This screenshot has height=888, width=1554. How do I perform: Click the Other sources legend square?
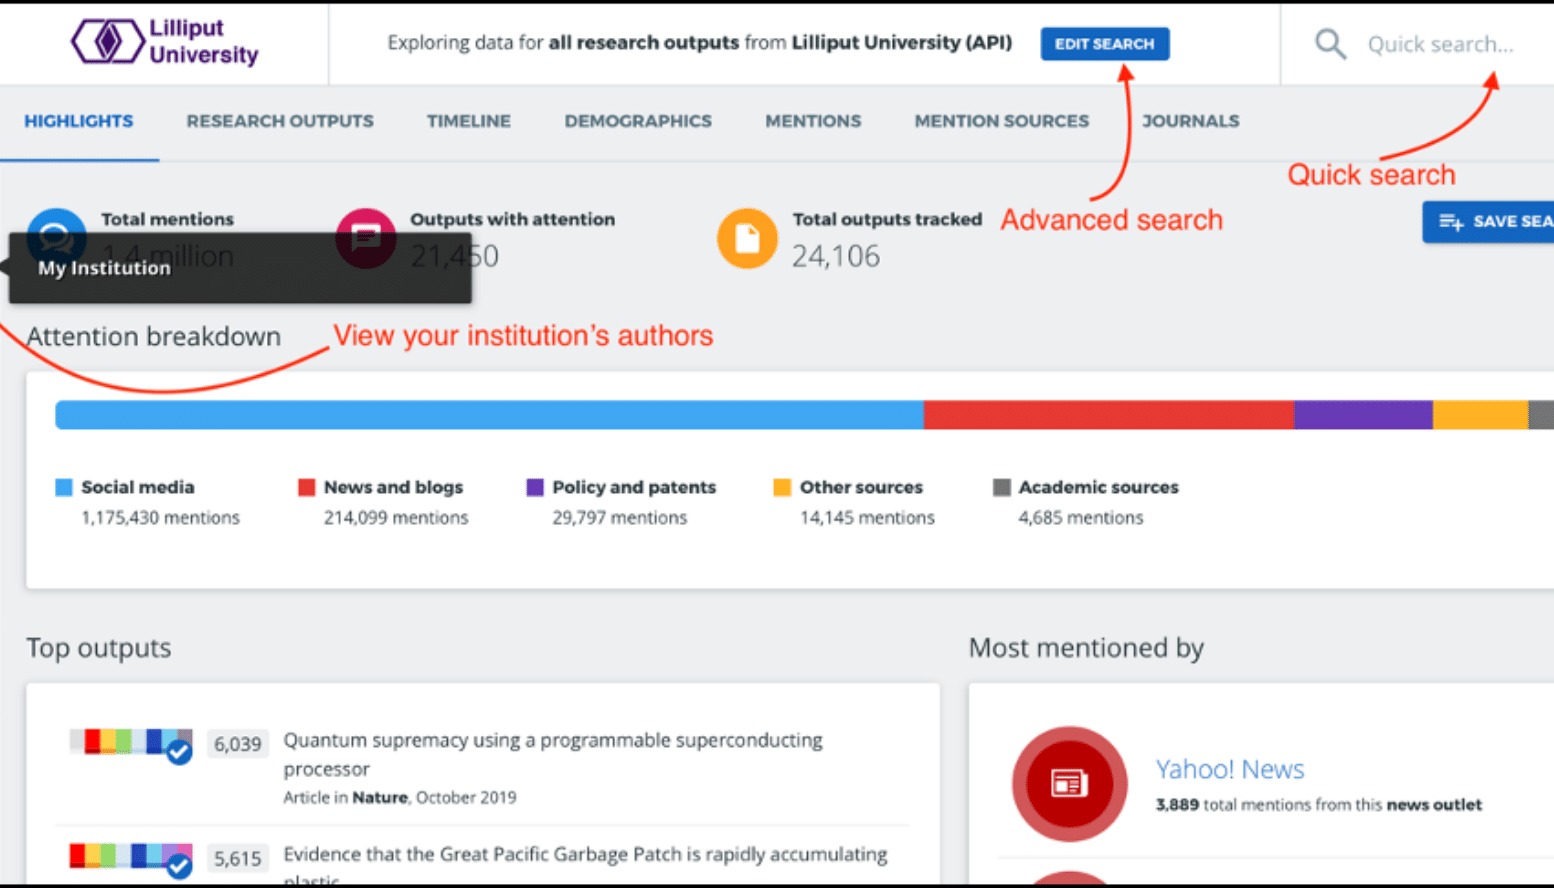click(782, 487)
